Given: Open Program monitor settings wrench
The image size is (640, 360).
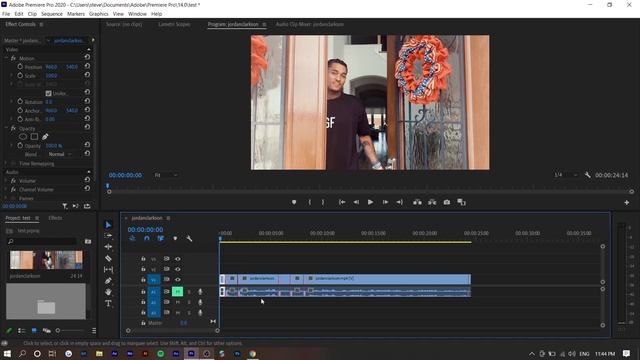Looking at the screenshot, I should (587, 175).
